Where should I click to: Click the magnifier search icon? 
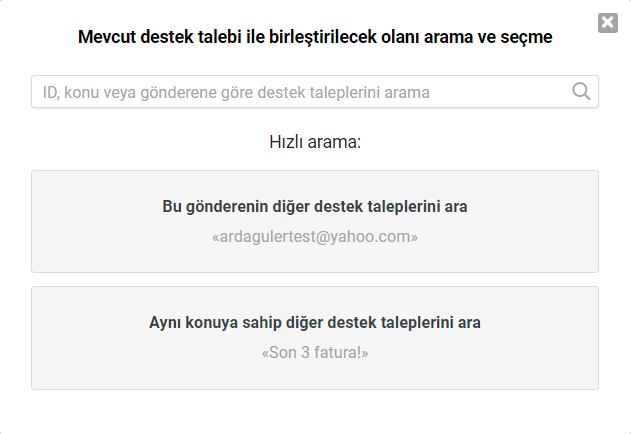[x=581, y=91]
